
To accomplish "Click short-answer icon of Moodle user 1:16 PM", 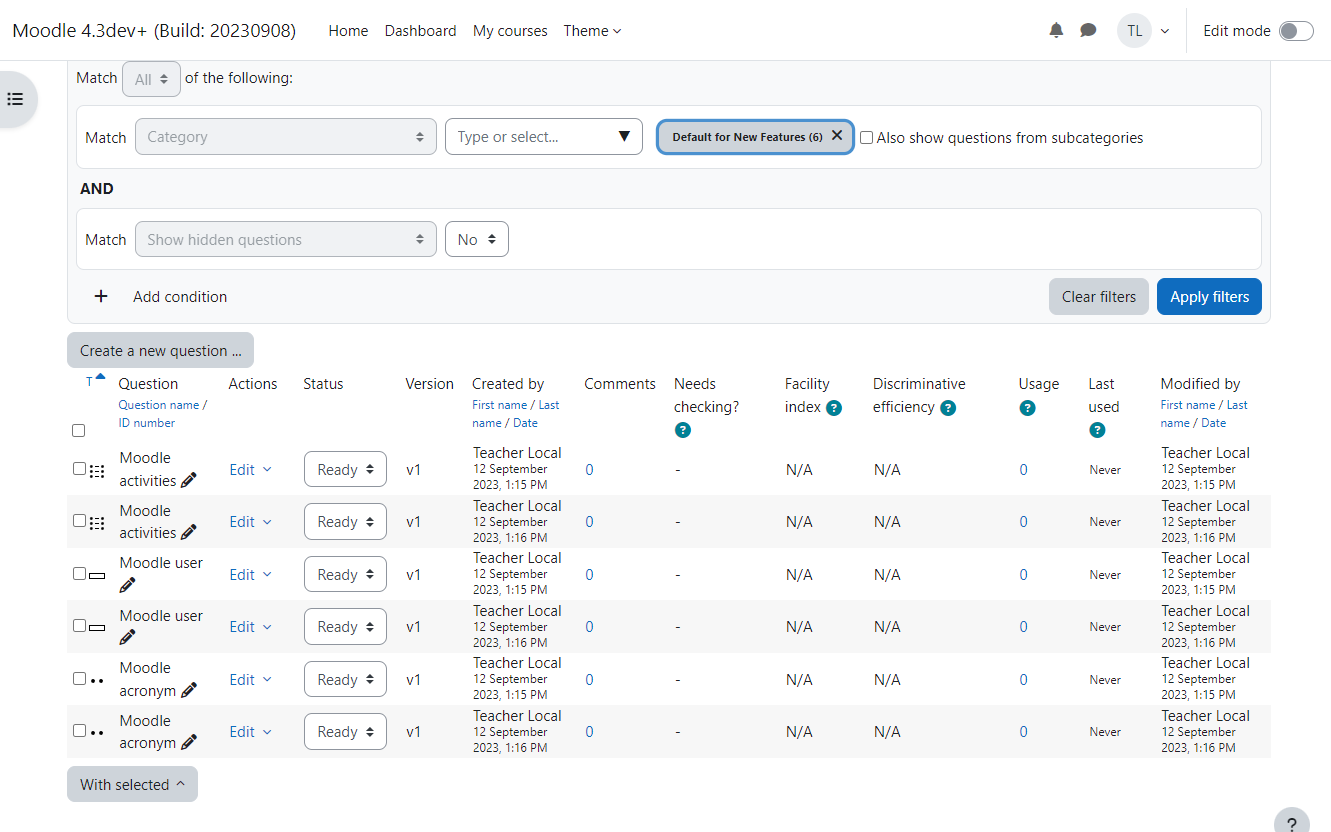I will (x=97, y=627).
